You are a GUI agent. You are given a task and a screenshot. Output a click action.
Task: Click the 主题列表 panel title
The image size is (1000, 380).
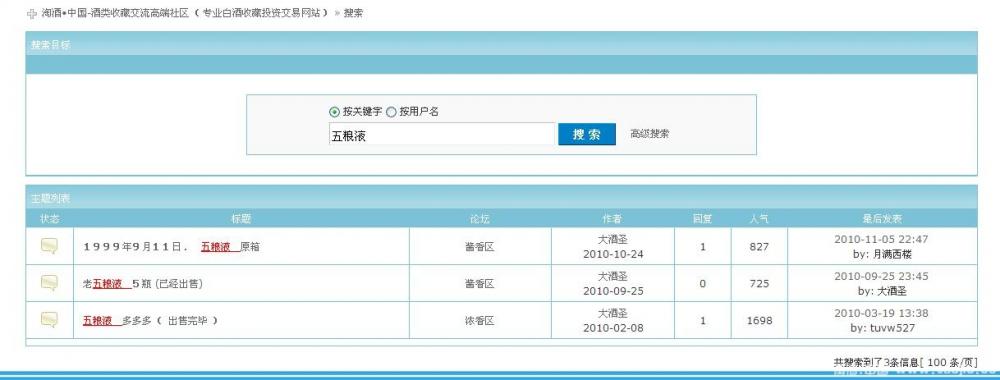pos(50,198)
